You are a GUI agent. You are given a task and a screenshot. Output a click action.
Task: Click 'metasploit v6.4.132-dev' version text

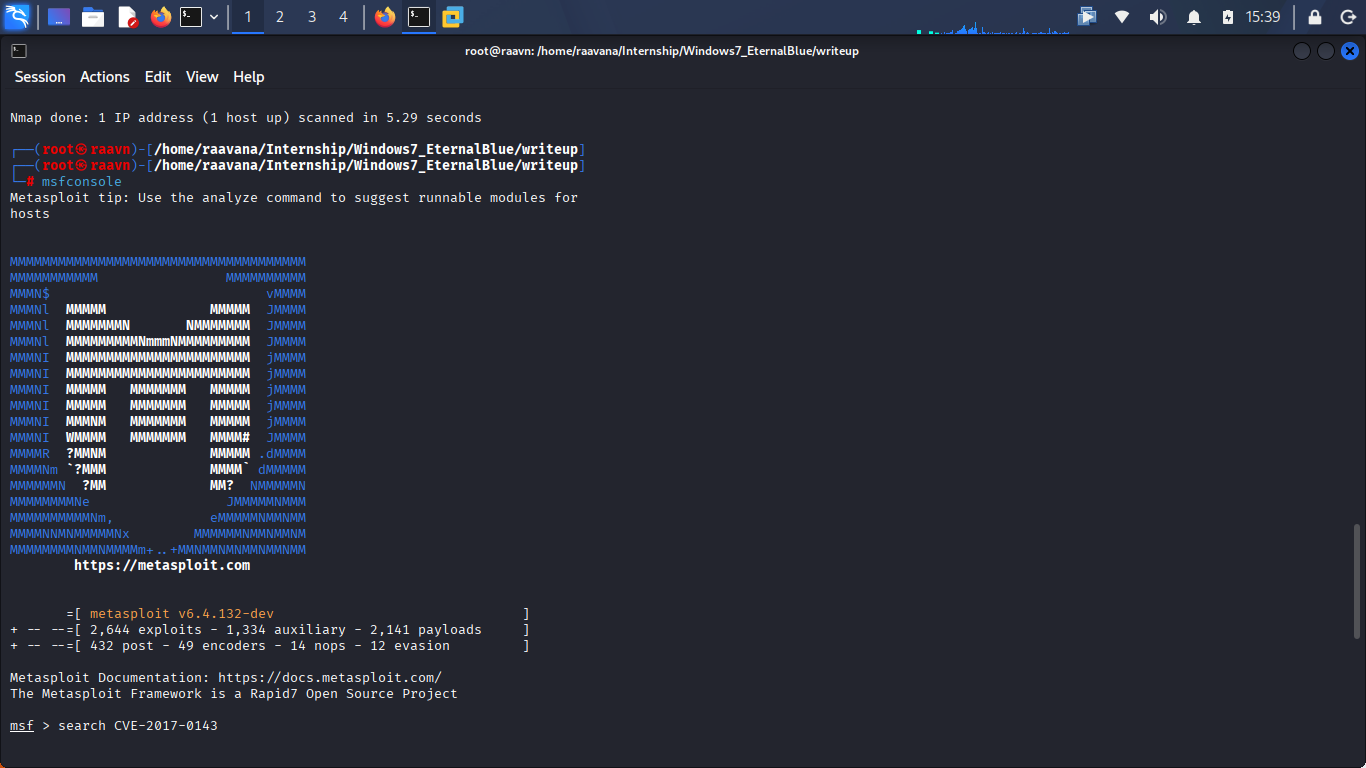tap(182, 613)
